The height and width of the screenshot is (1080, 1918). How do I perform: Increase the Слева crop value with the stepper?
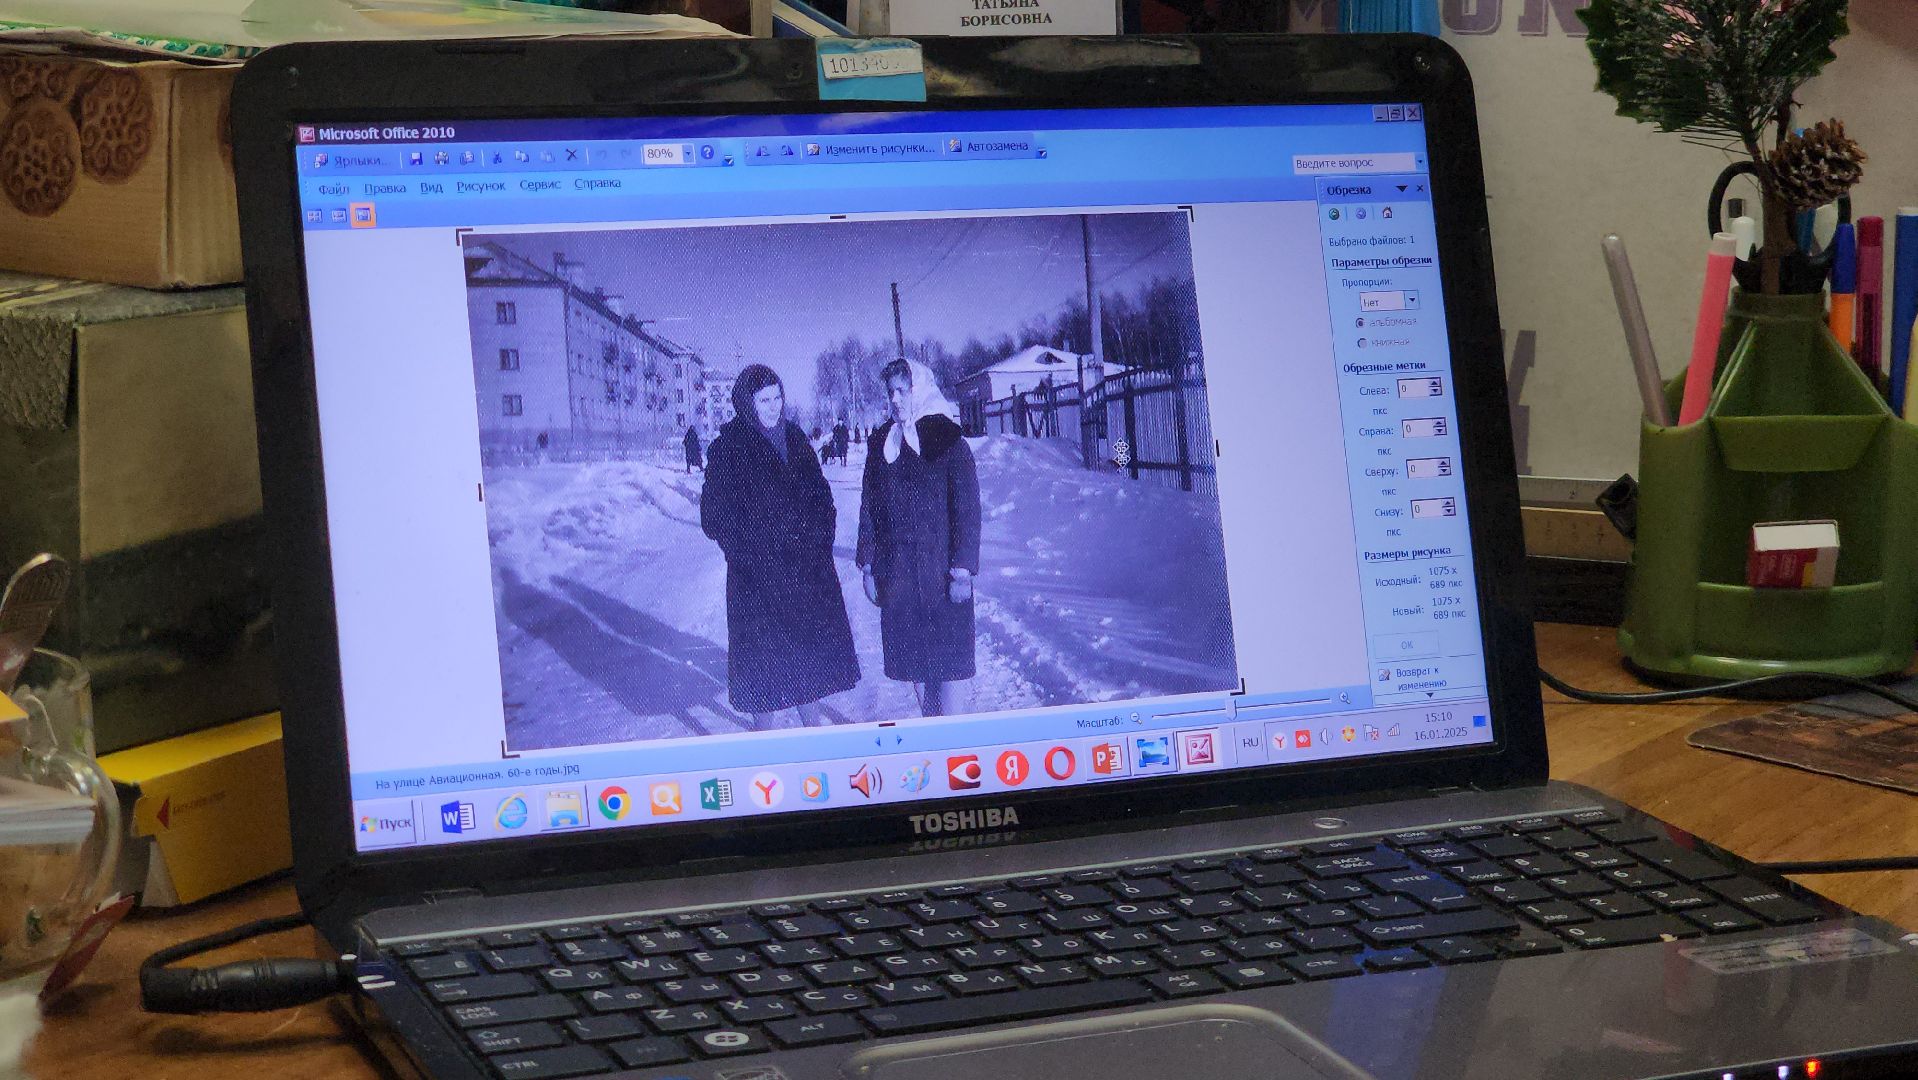pyautogui.click(x=1435, y=383)
